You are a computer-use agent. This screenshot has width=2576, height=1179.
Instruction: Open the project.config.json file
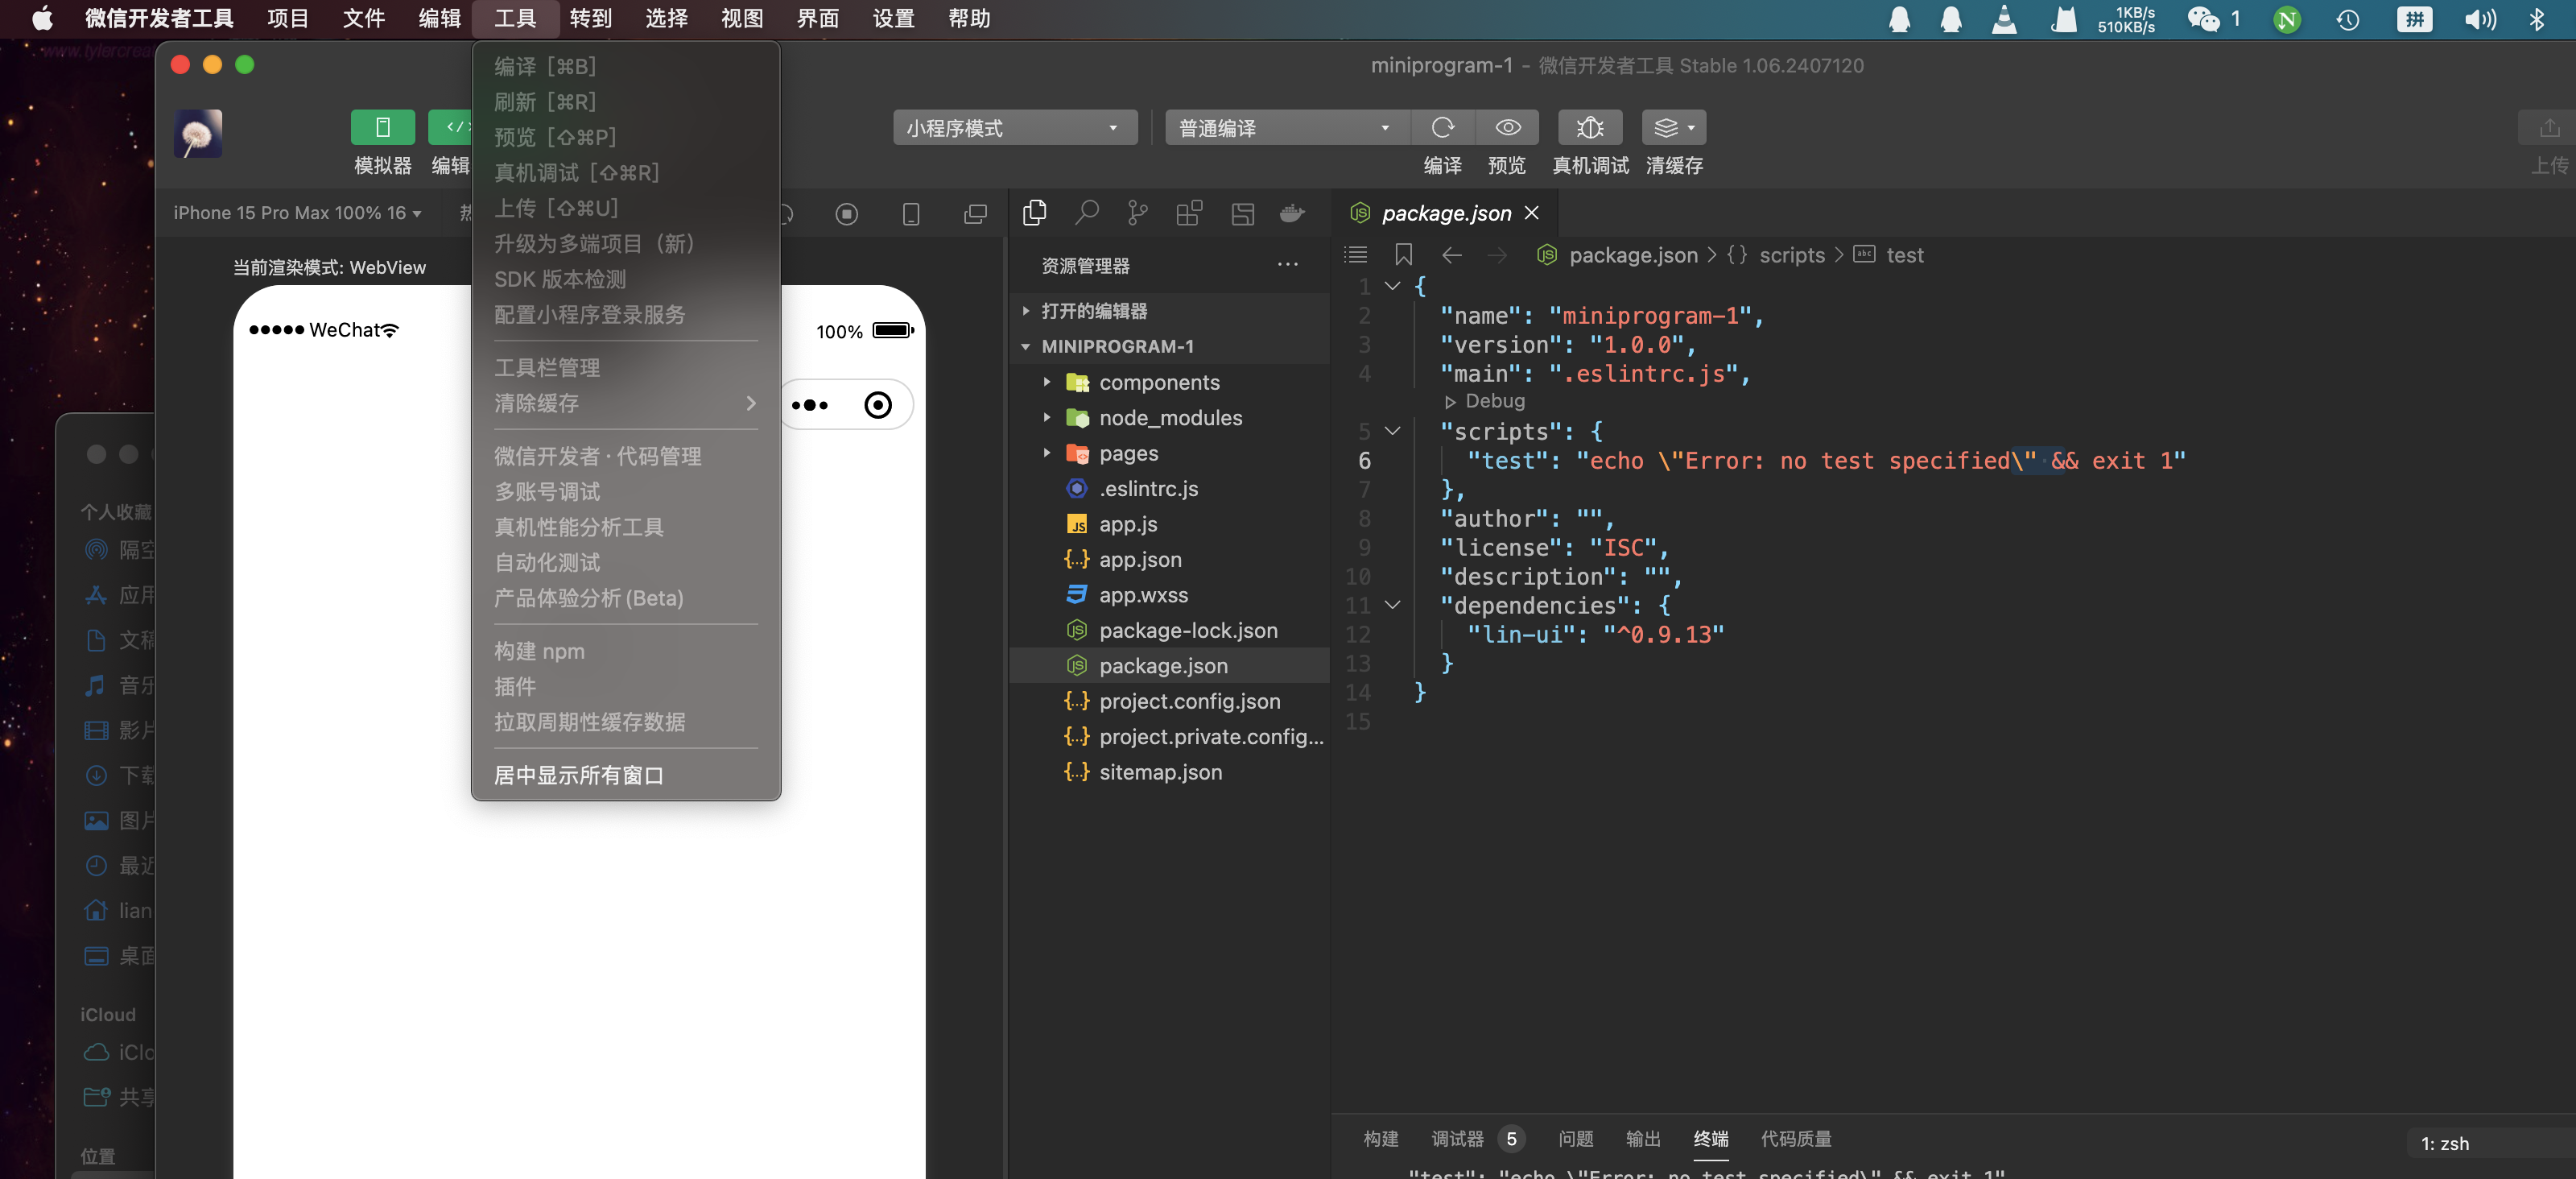tap(1189, 701)
